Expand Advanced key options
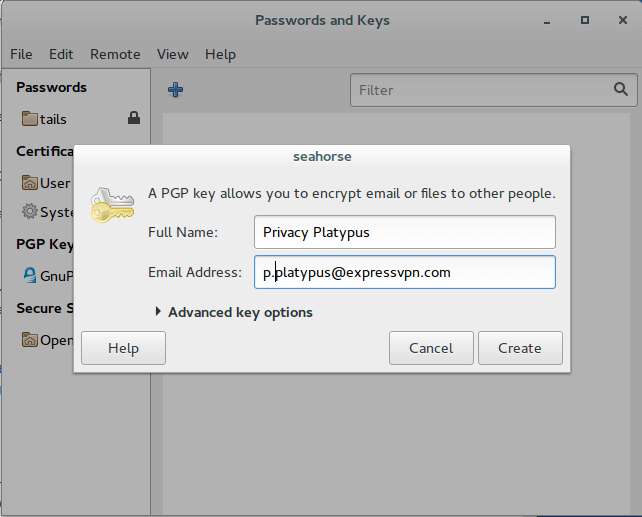 tap(234, 312)
